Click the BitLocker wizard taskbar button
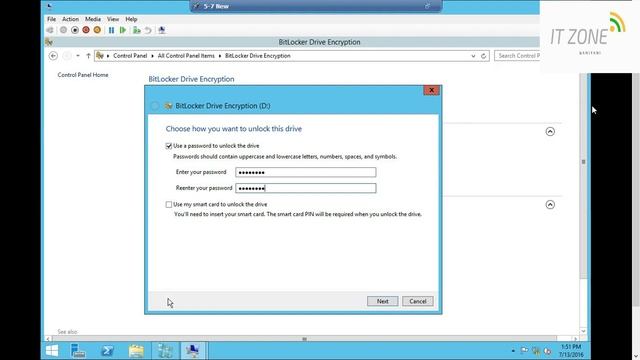The height and width of the screenshot is (360, 640). (193, 351)
